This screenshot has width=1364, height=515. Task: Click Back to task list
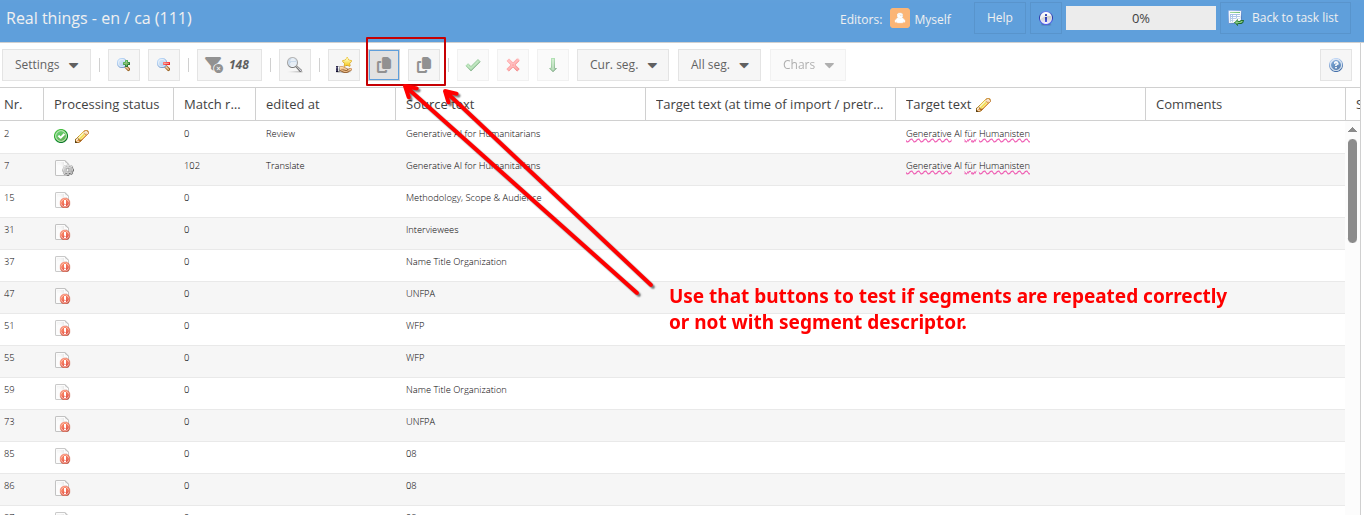pyautogui.click(x=1282, y=18)
